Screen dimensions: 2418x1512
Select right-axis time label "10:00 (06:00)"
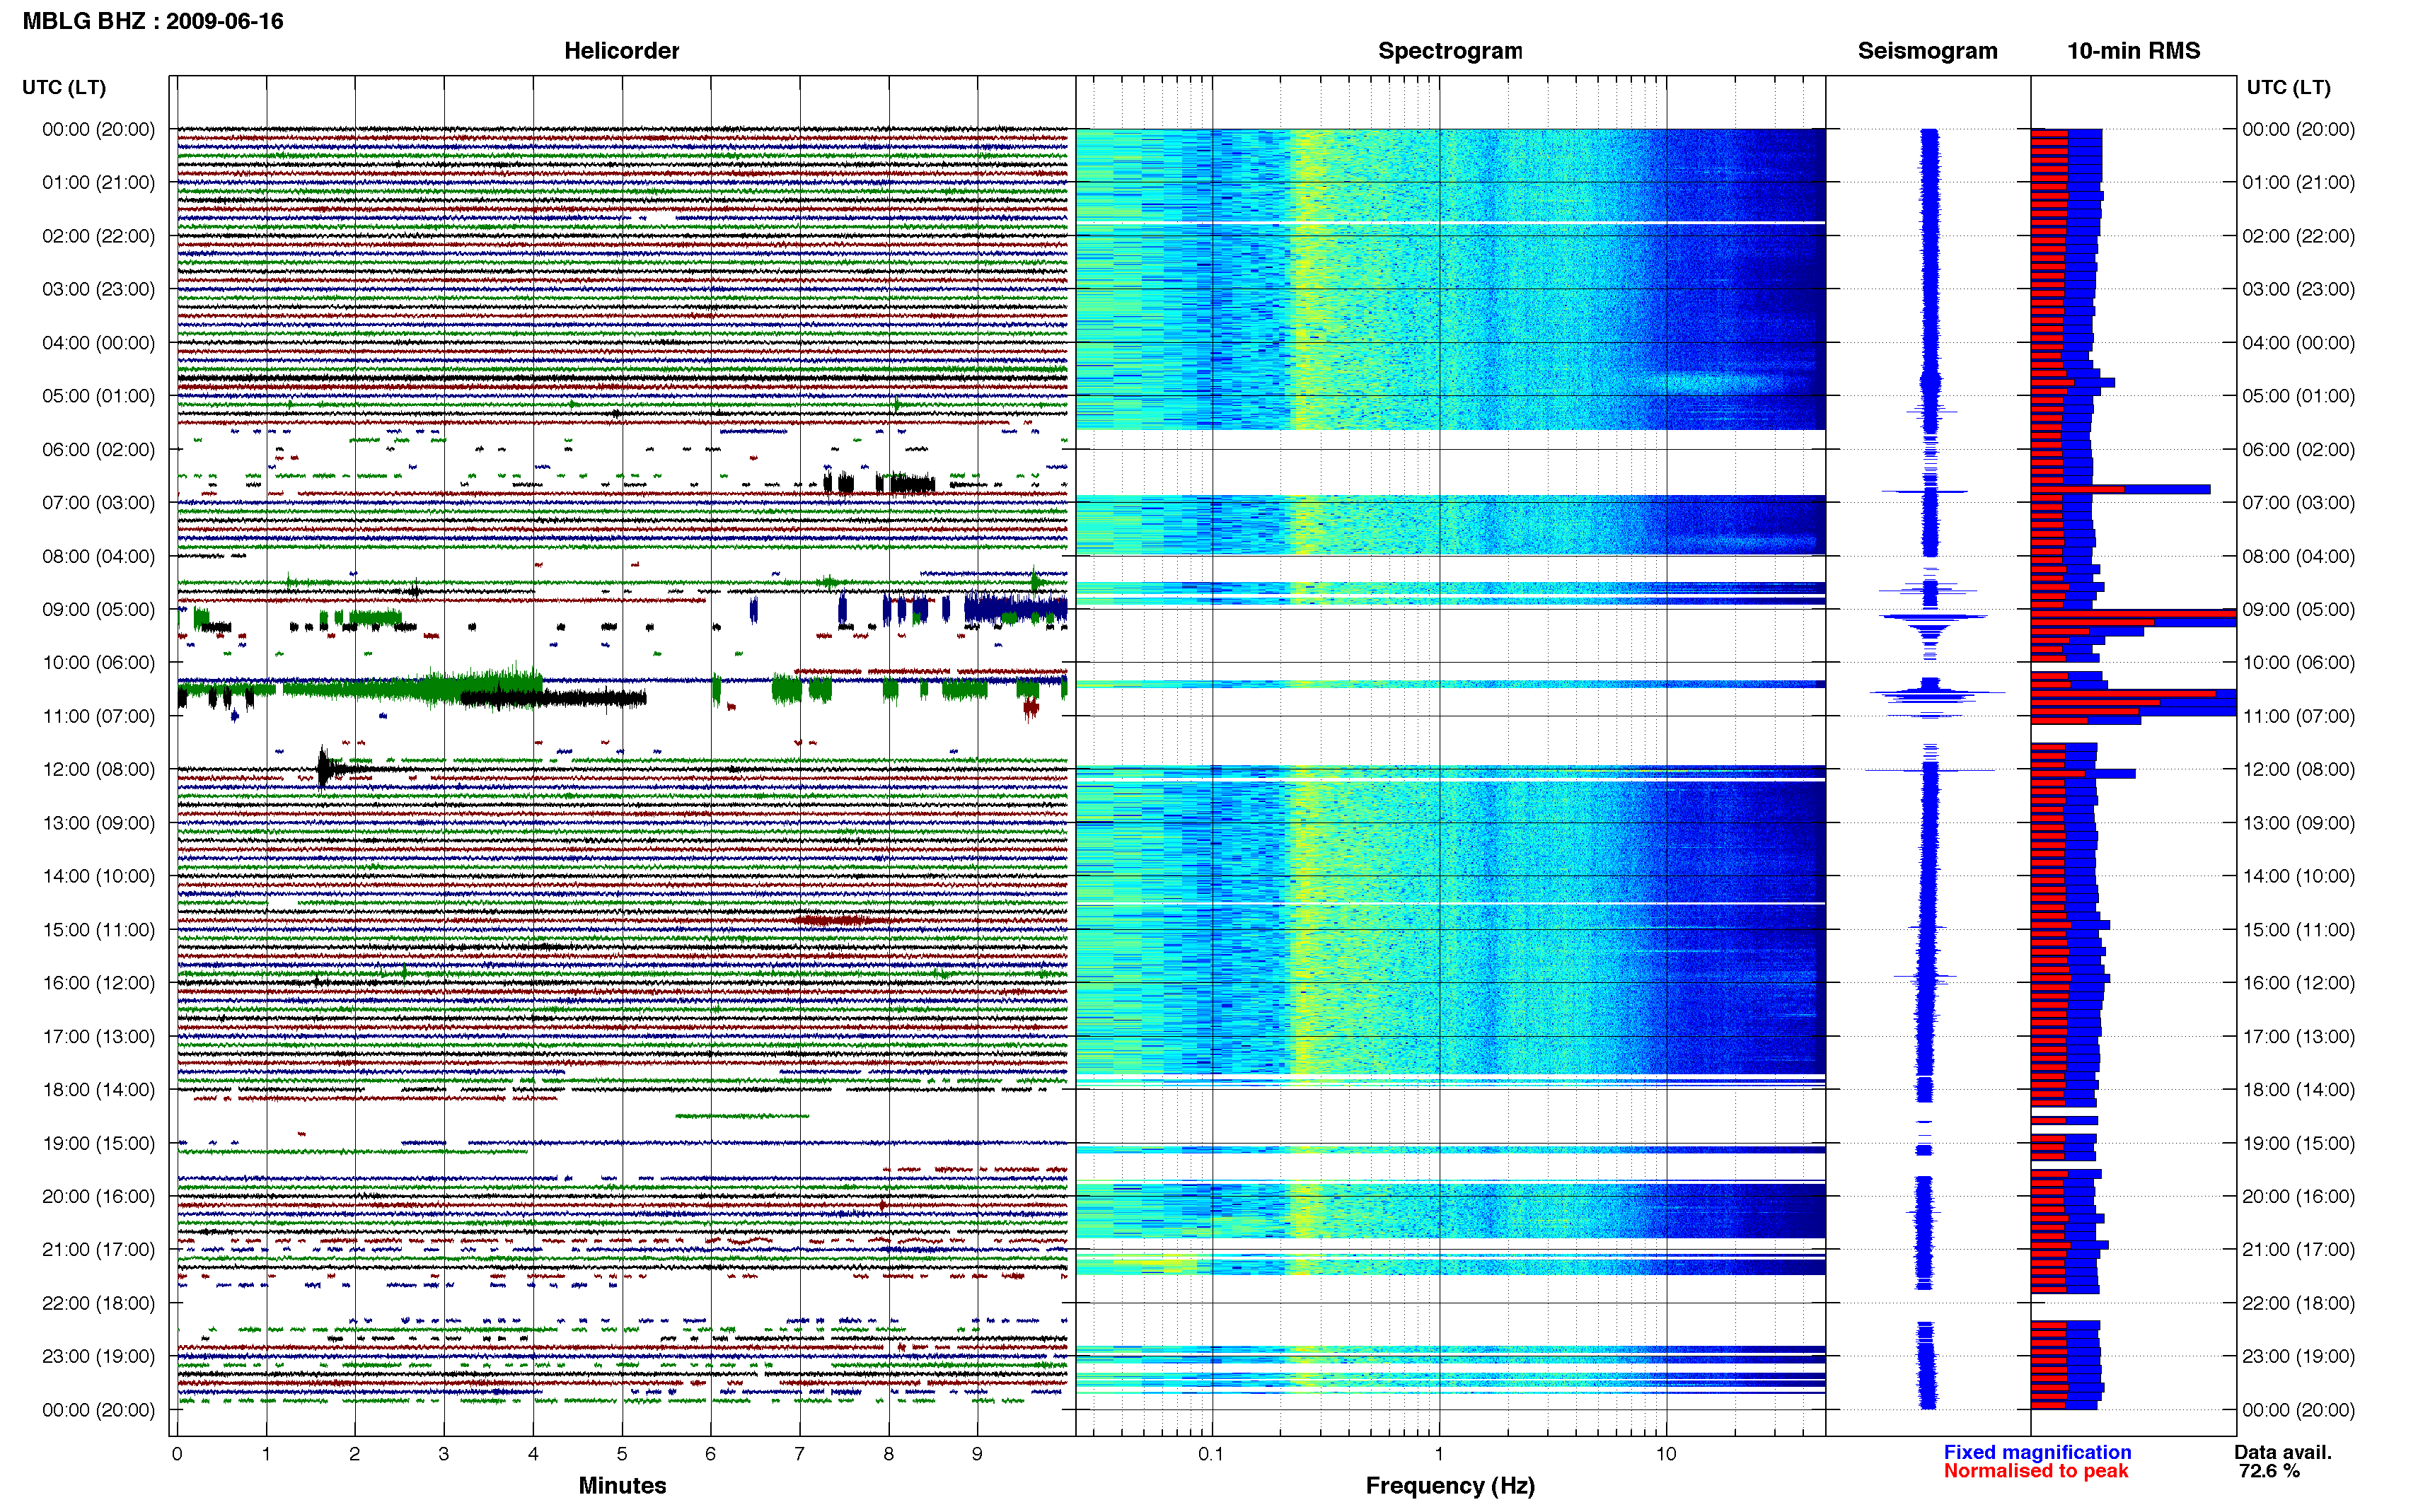2298,663
